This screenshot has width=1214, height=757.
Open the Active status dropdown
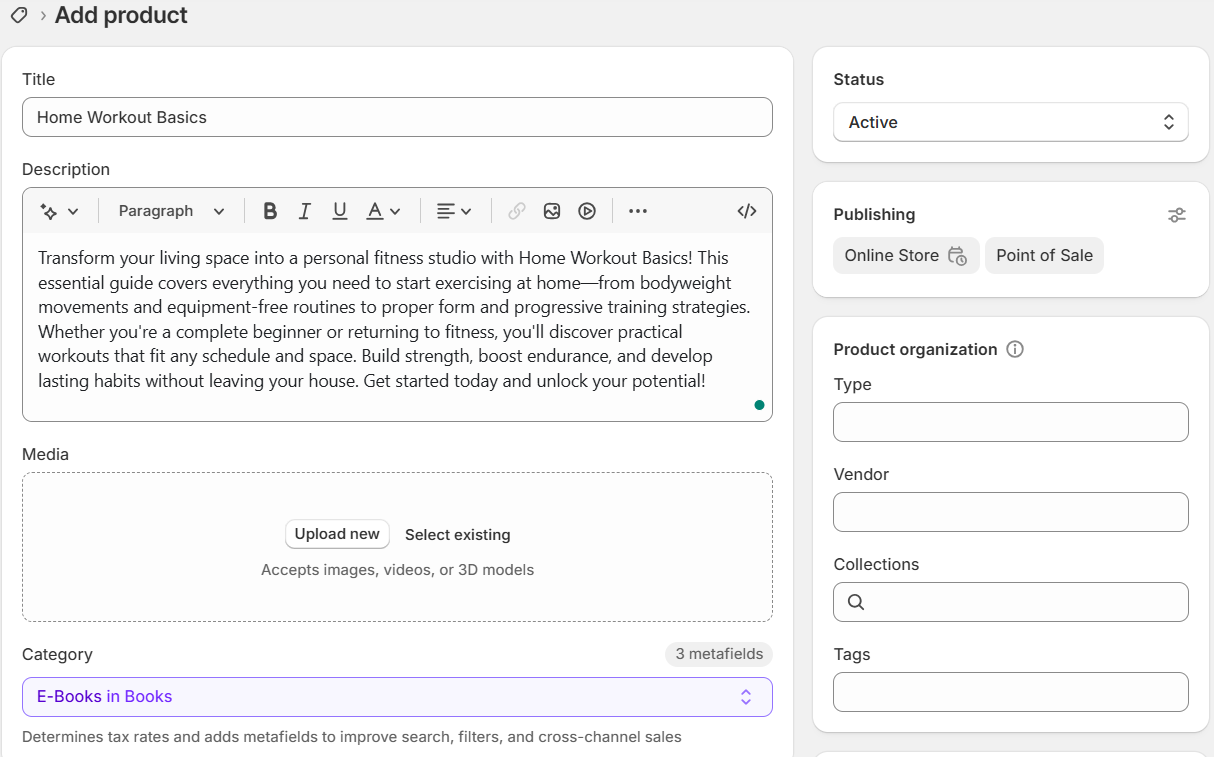pyautogui.click(x=1011, y=122)
